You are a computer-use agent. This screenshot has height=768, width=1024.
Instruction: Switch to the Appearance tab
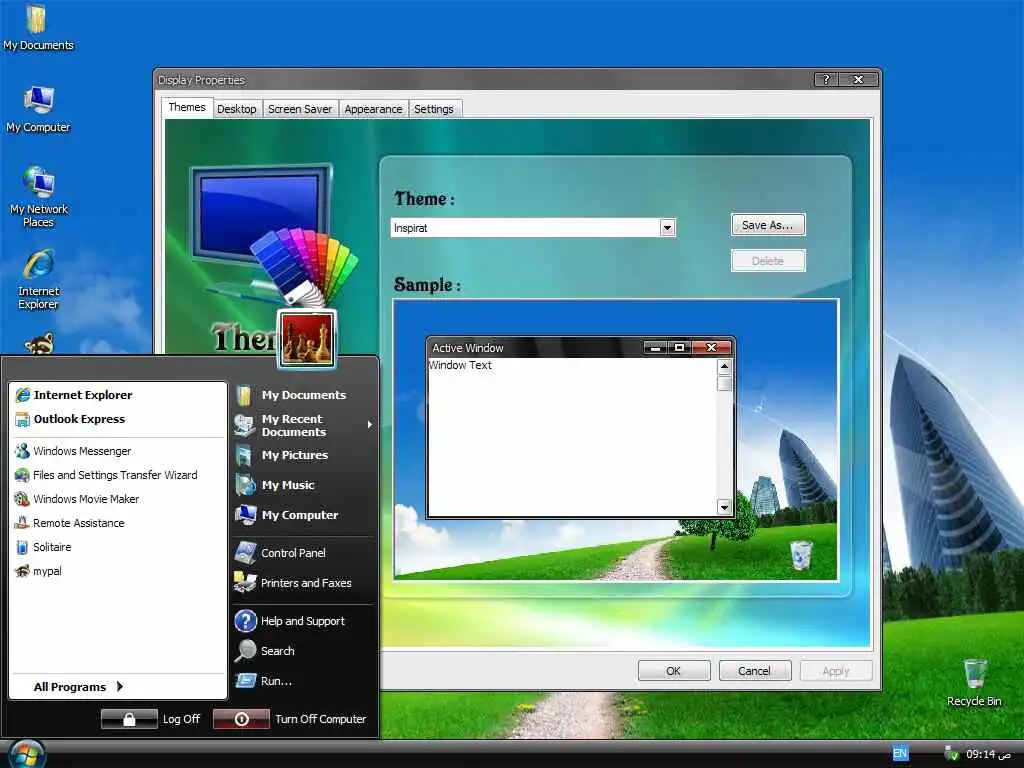[x=373, y=109]
